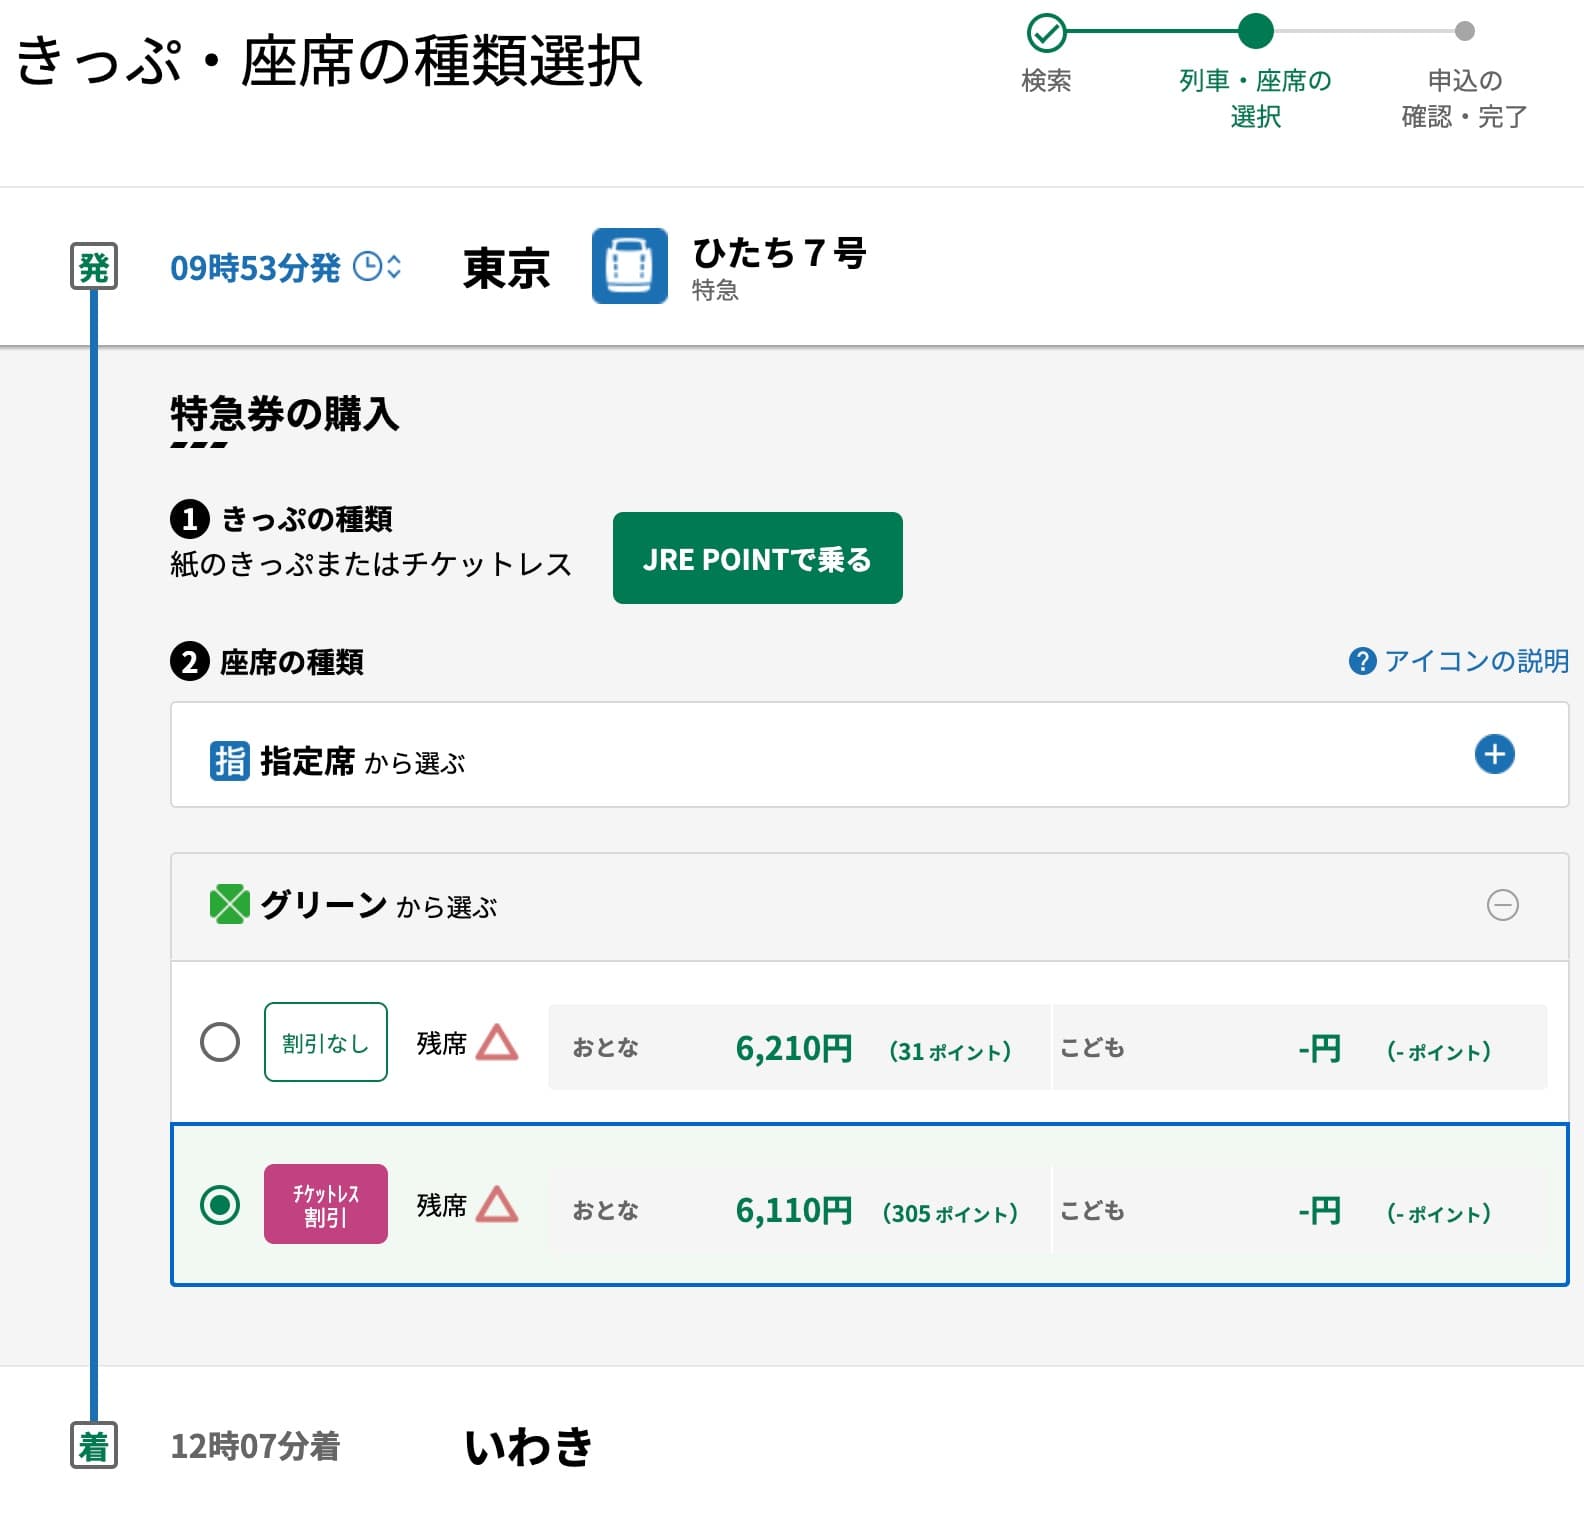Click the いわき arrival station name
The image size is (1584, 1518).
[x=529, y=1446]
